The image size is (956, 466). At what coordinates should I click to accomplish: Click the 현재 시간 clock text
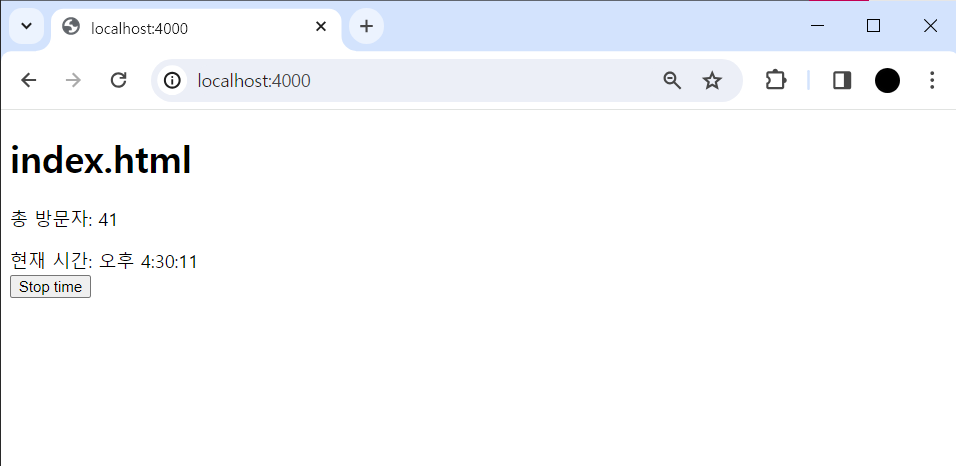click(x=104, y=262)
